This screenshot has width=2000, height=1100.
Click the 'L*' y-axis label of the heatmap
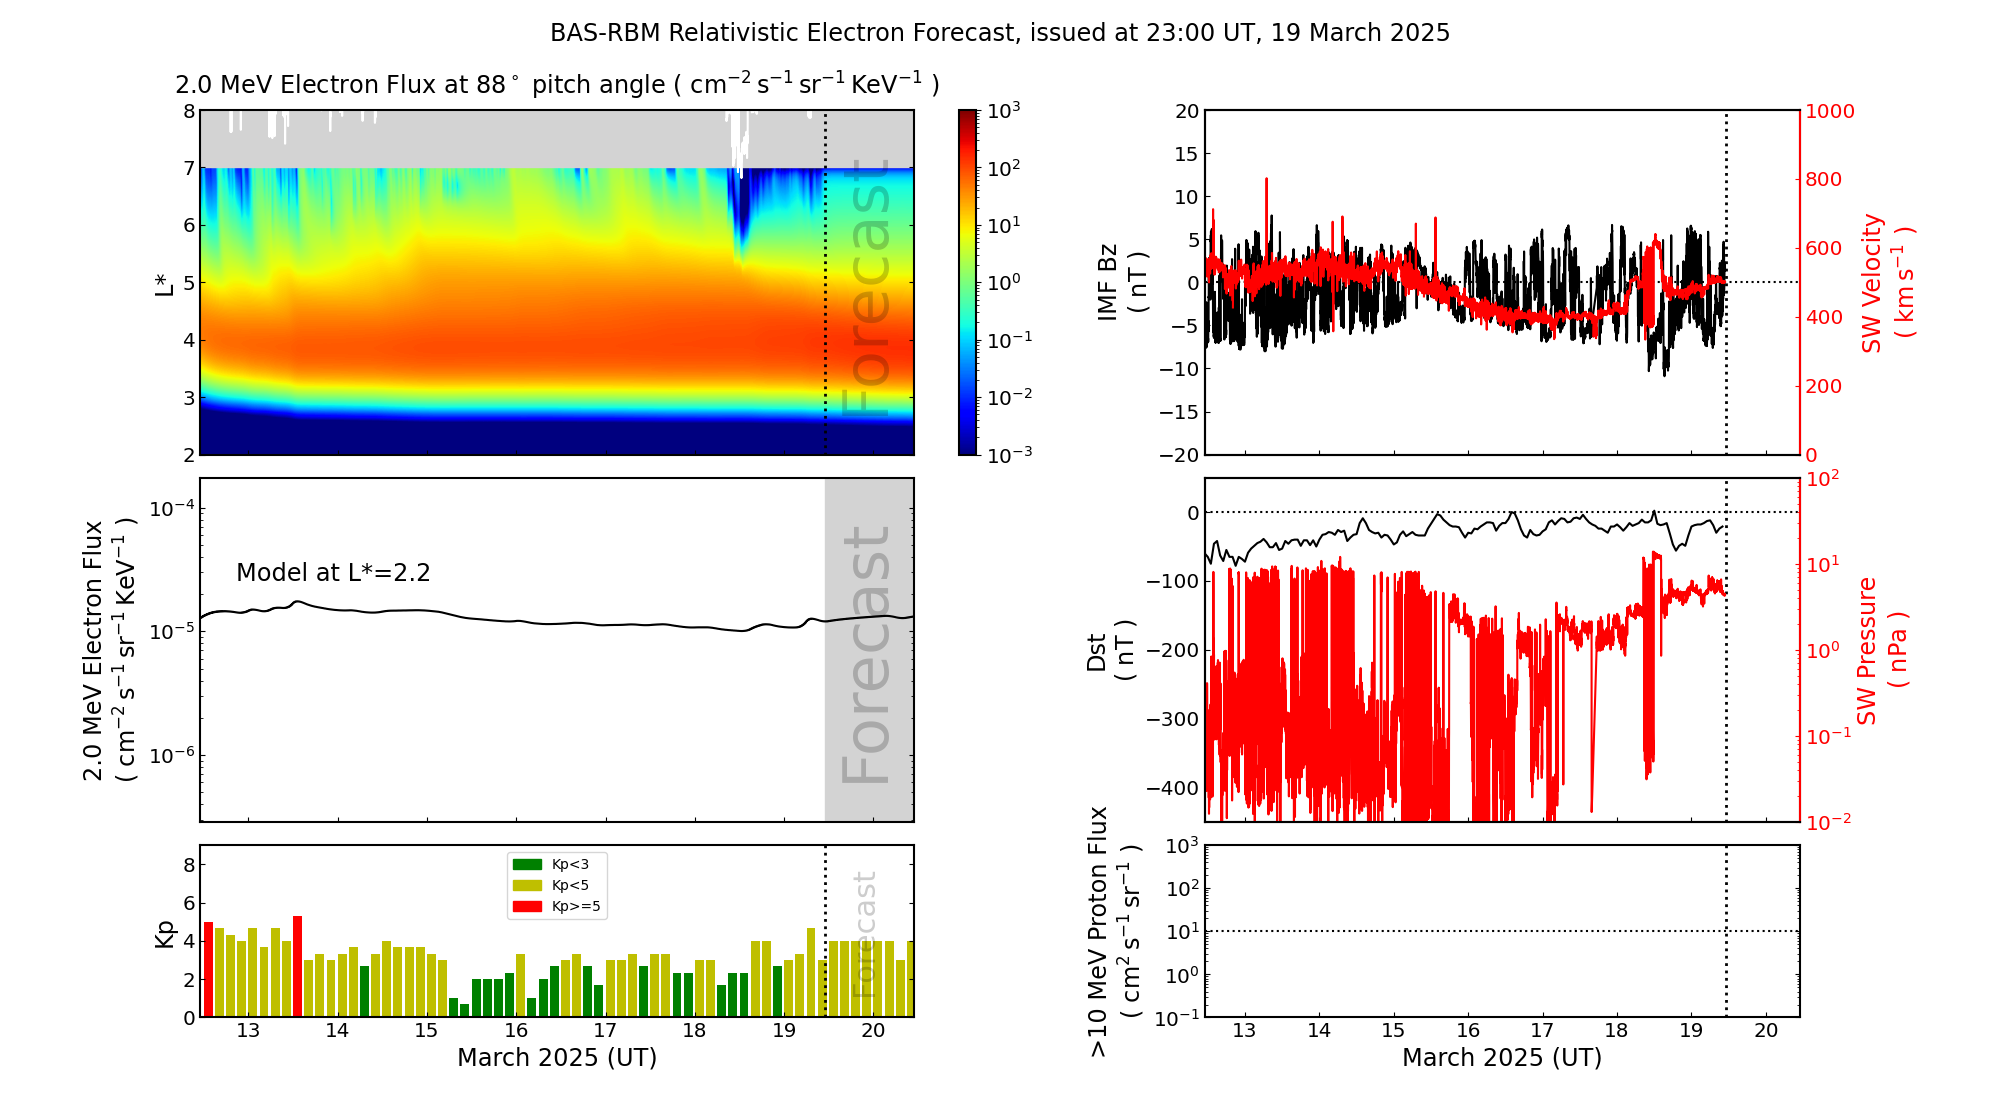pos(165,283)
